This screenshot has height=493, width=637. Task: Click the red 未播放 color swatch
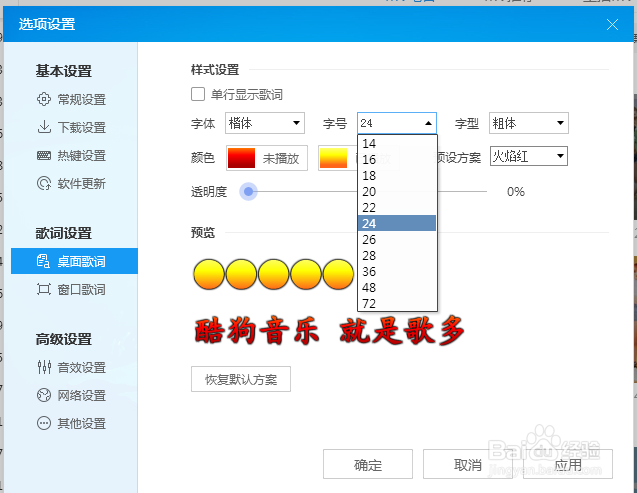241,158
